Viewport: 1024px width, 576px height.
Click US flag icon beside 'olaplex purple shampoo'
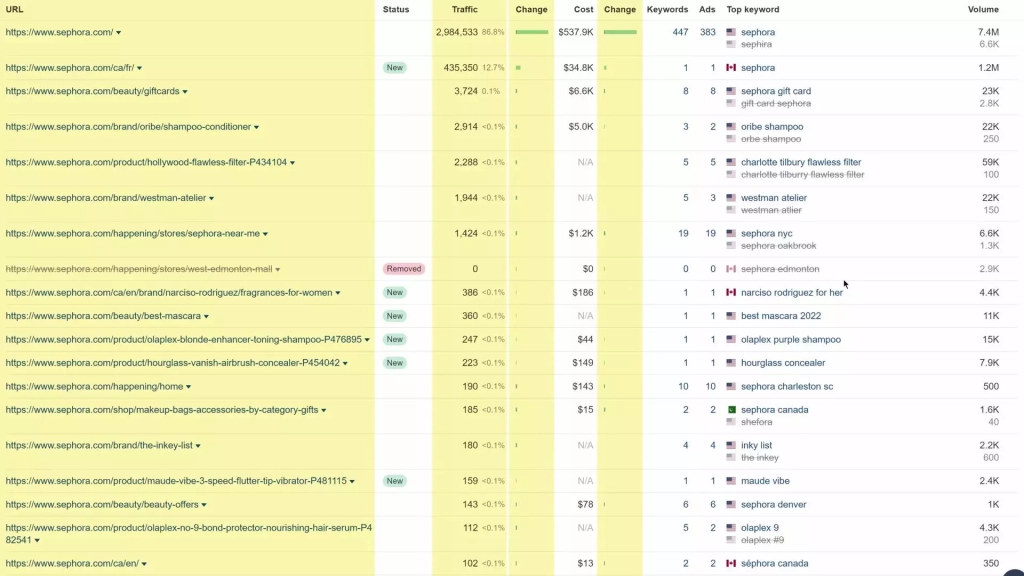pyautogui.click(x=731, y=340)
